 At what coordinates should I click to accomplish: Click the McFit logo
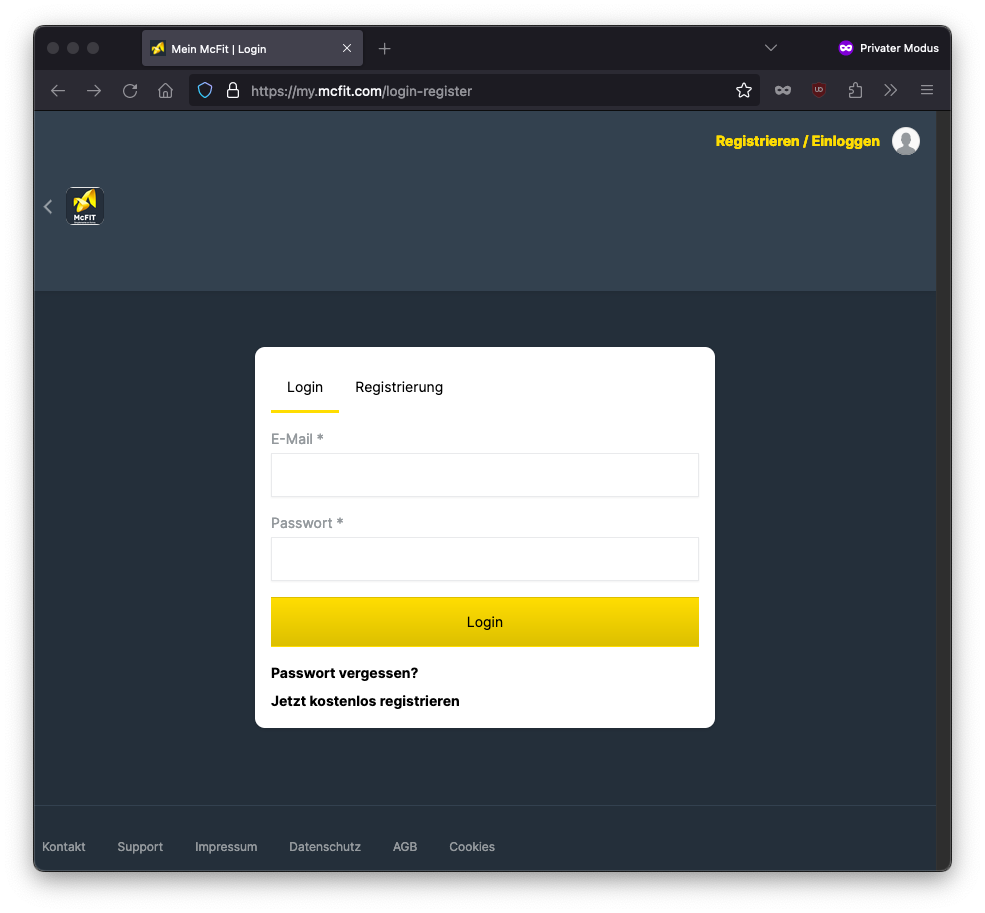click(85, 206)
